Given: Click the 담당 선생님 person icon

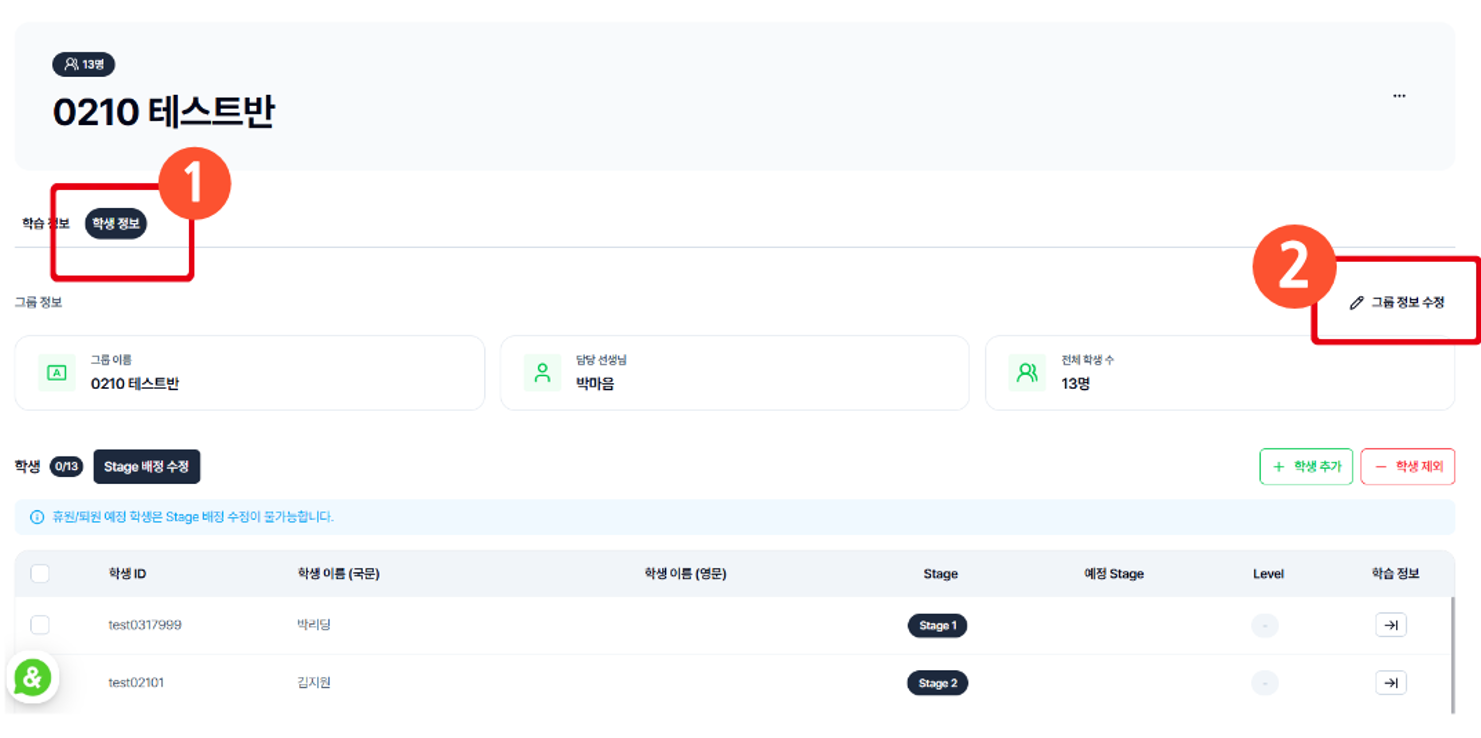Looking at the screenshot, I should coord(542,373).
